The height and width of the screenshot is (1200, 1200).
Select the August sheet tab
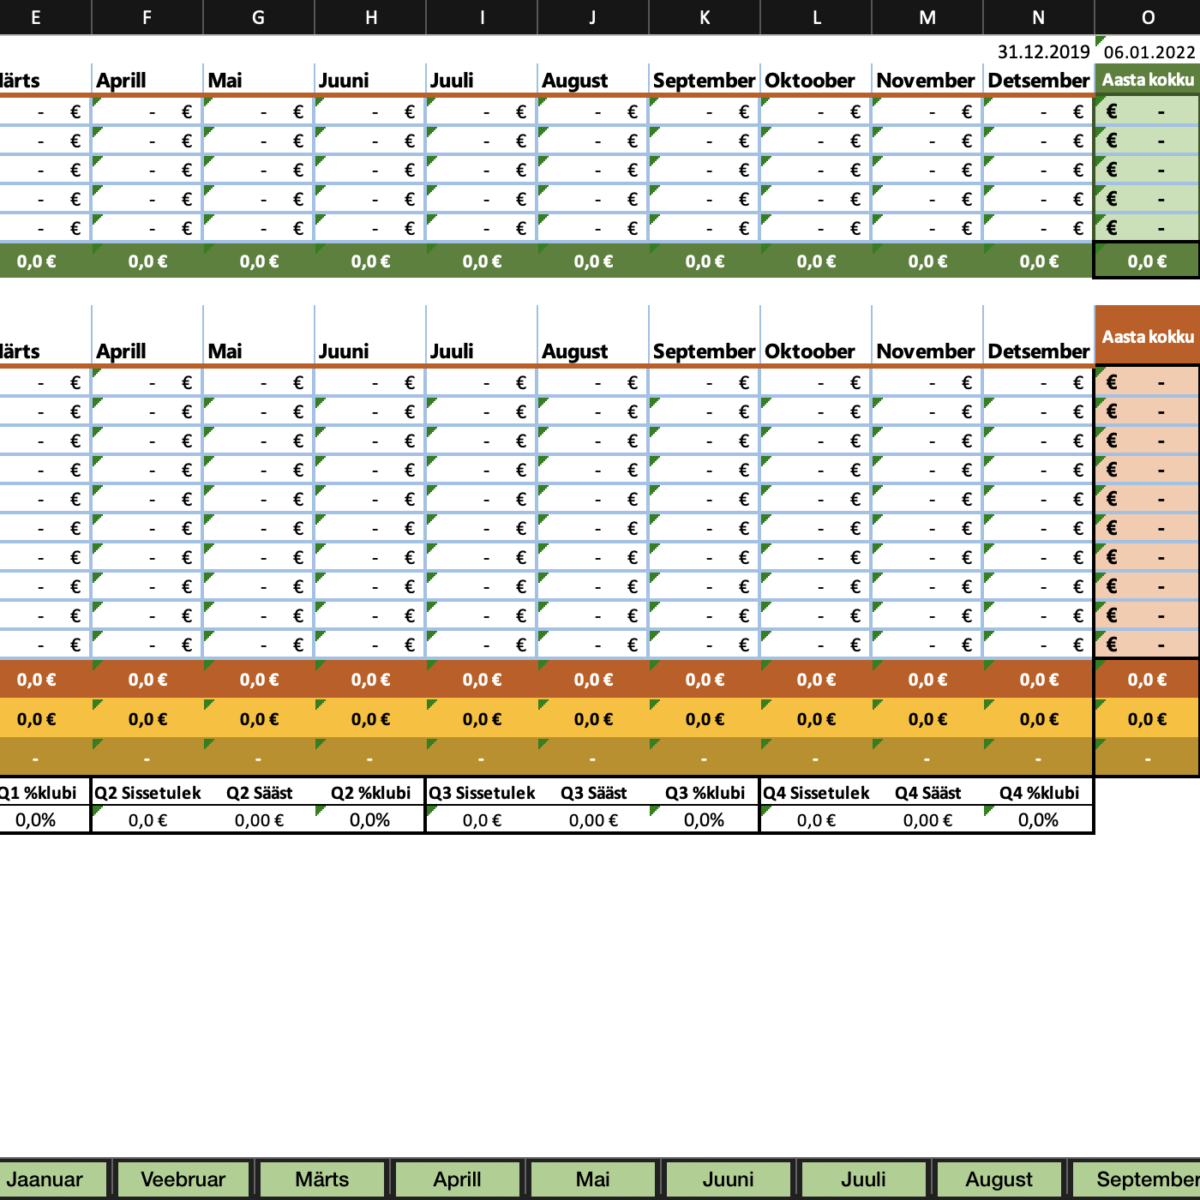point(999,1179)
